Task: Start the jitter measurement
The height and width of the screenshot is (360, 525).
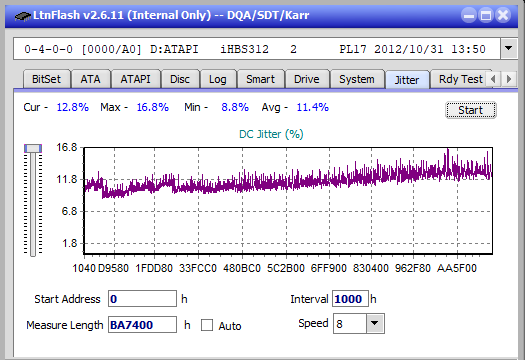Action: pos(471,110)
